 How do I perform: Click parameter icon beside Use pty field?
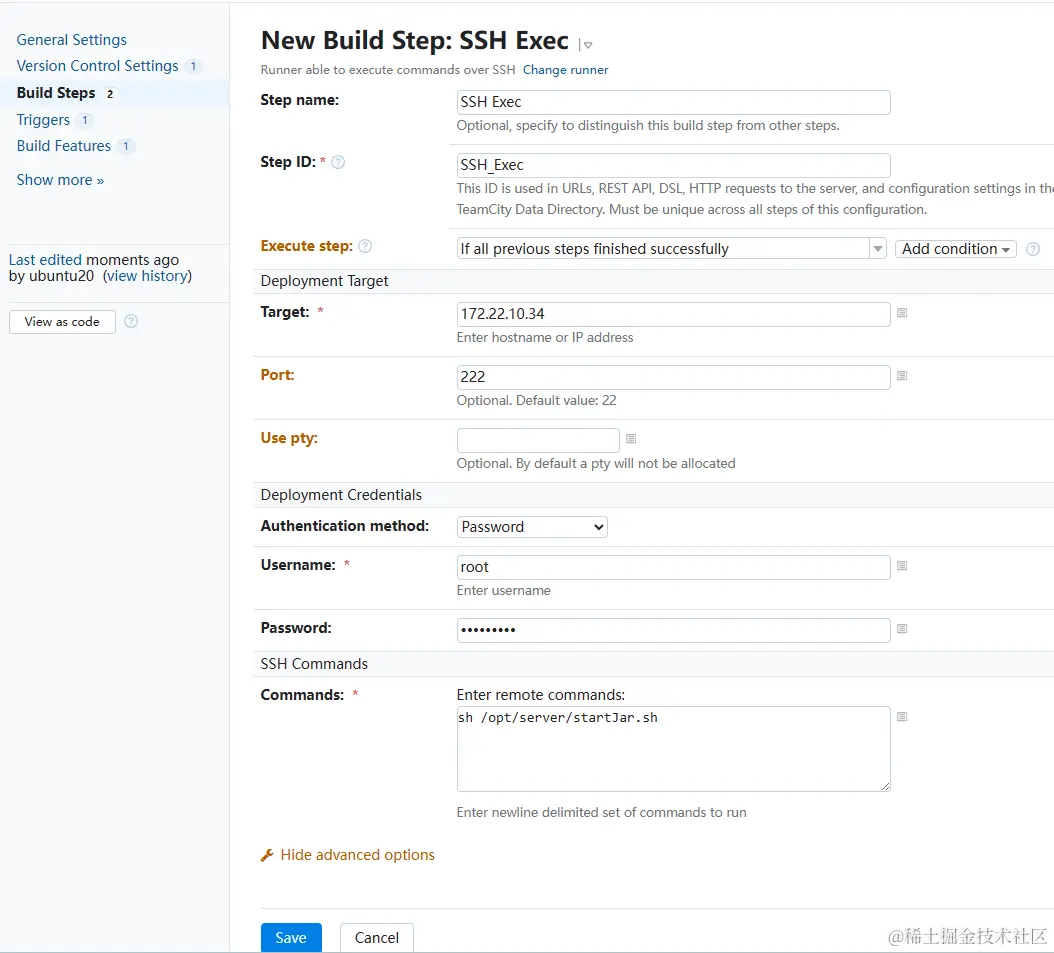[631, 439]
